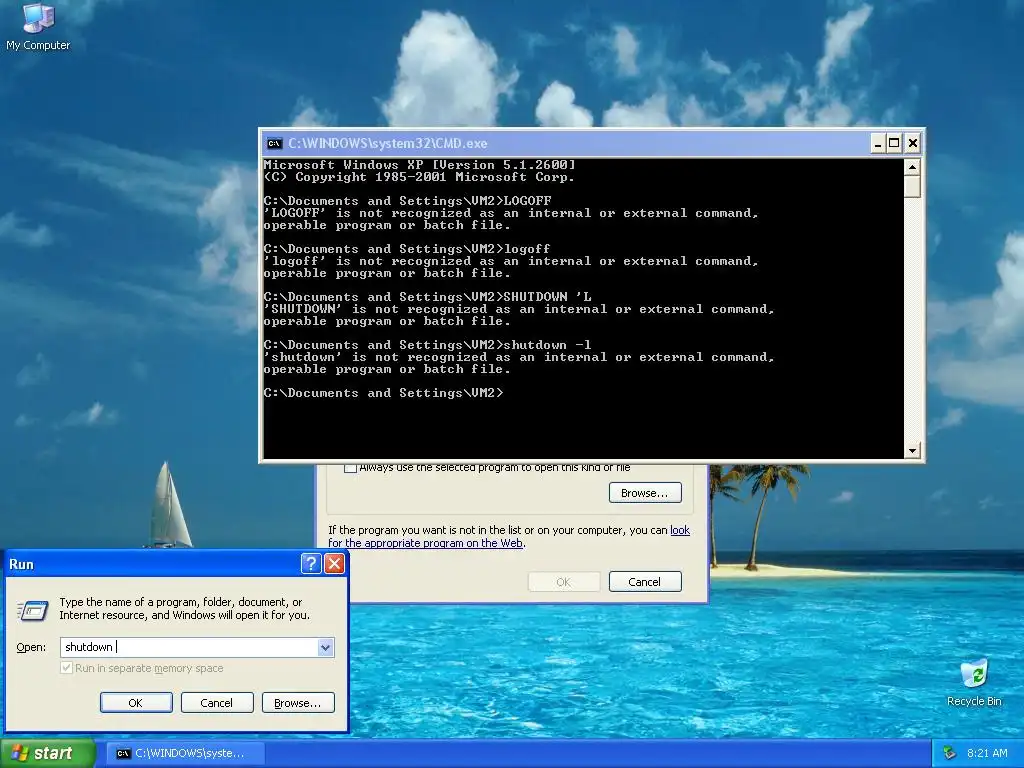Click the 8:21 AM taskbar clock

pos(987,753)
